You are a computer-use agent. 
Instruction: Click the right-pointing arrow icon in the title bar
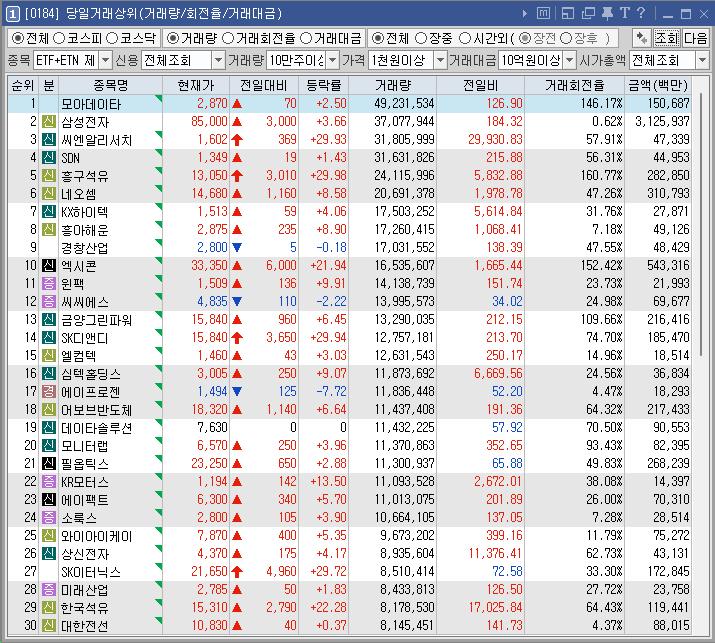coord(525,14)
